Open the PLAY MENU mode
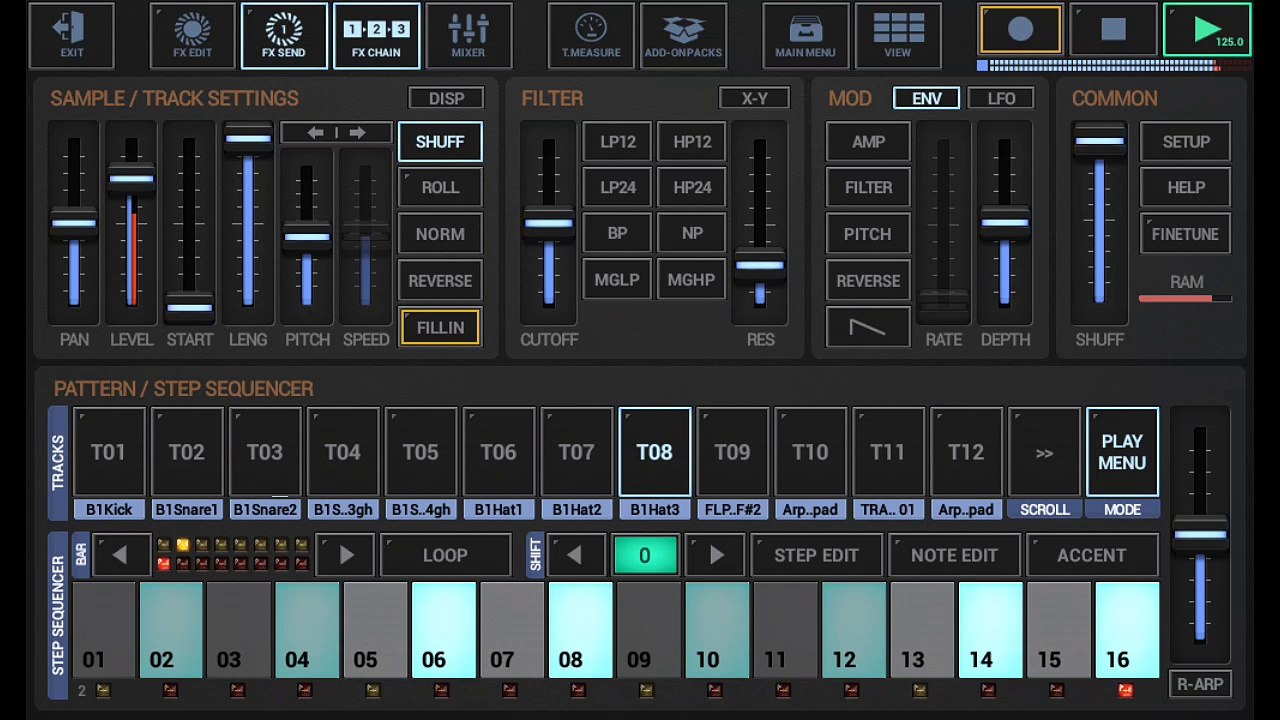 1122,452
